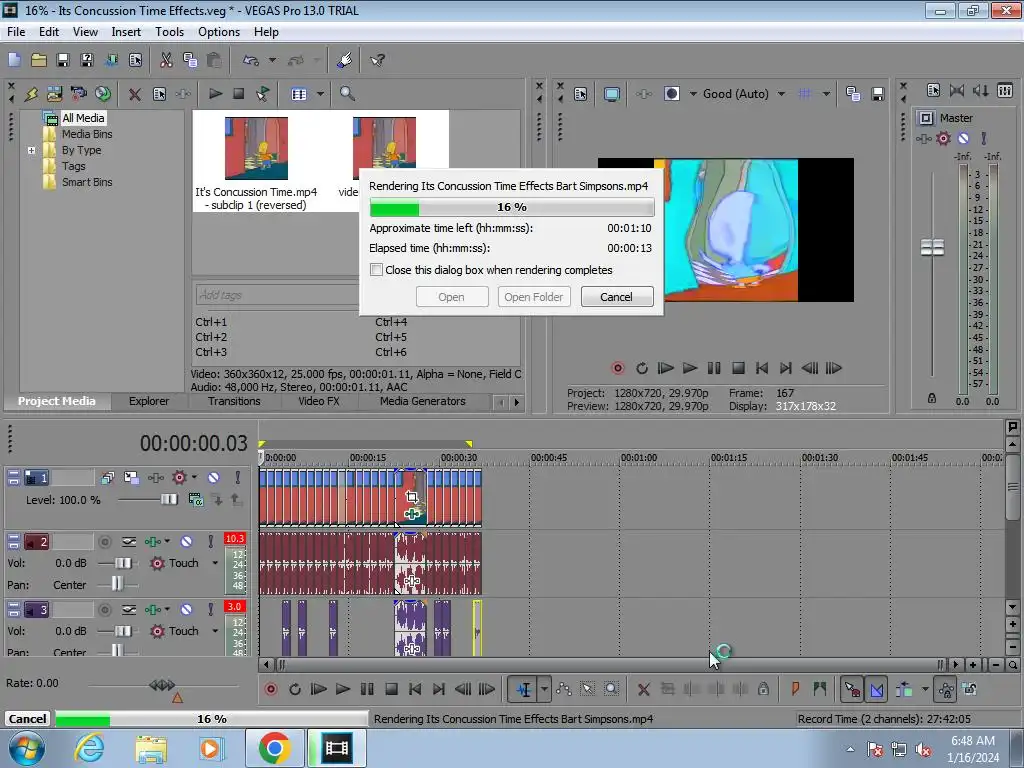Click the Undo arrow icon
Screen dimensions: 1024x768
251,60
